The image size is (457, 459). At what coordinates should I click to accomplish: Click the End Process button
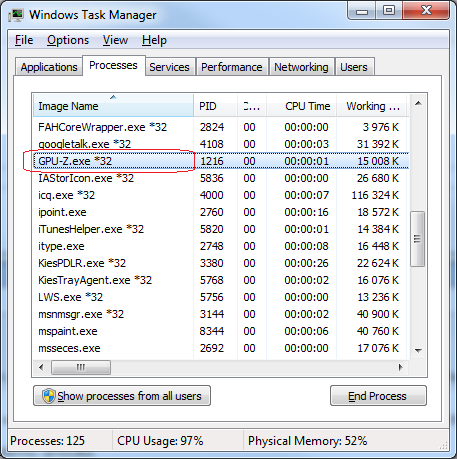pos(378,396)
